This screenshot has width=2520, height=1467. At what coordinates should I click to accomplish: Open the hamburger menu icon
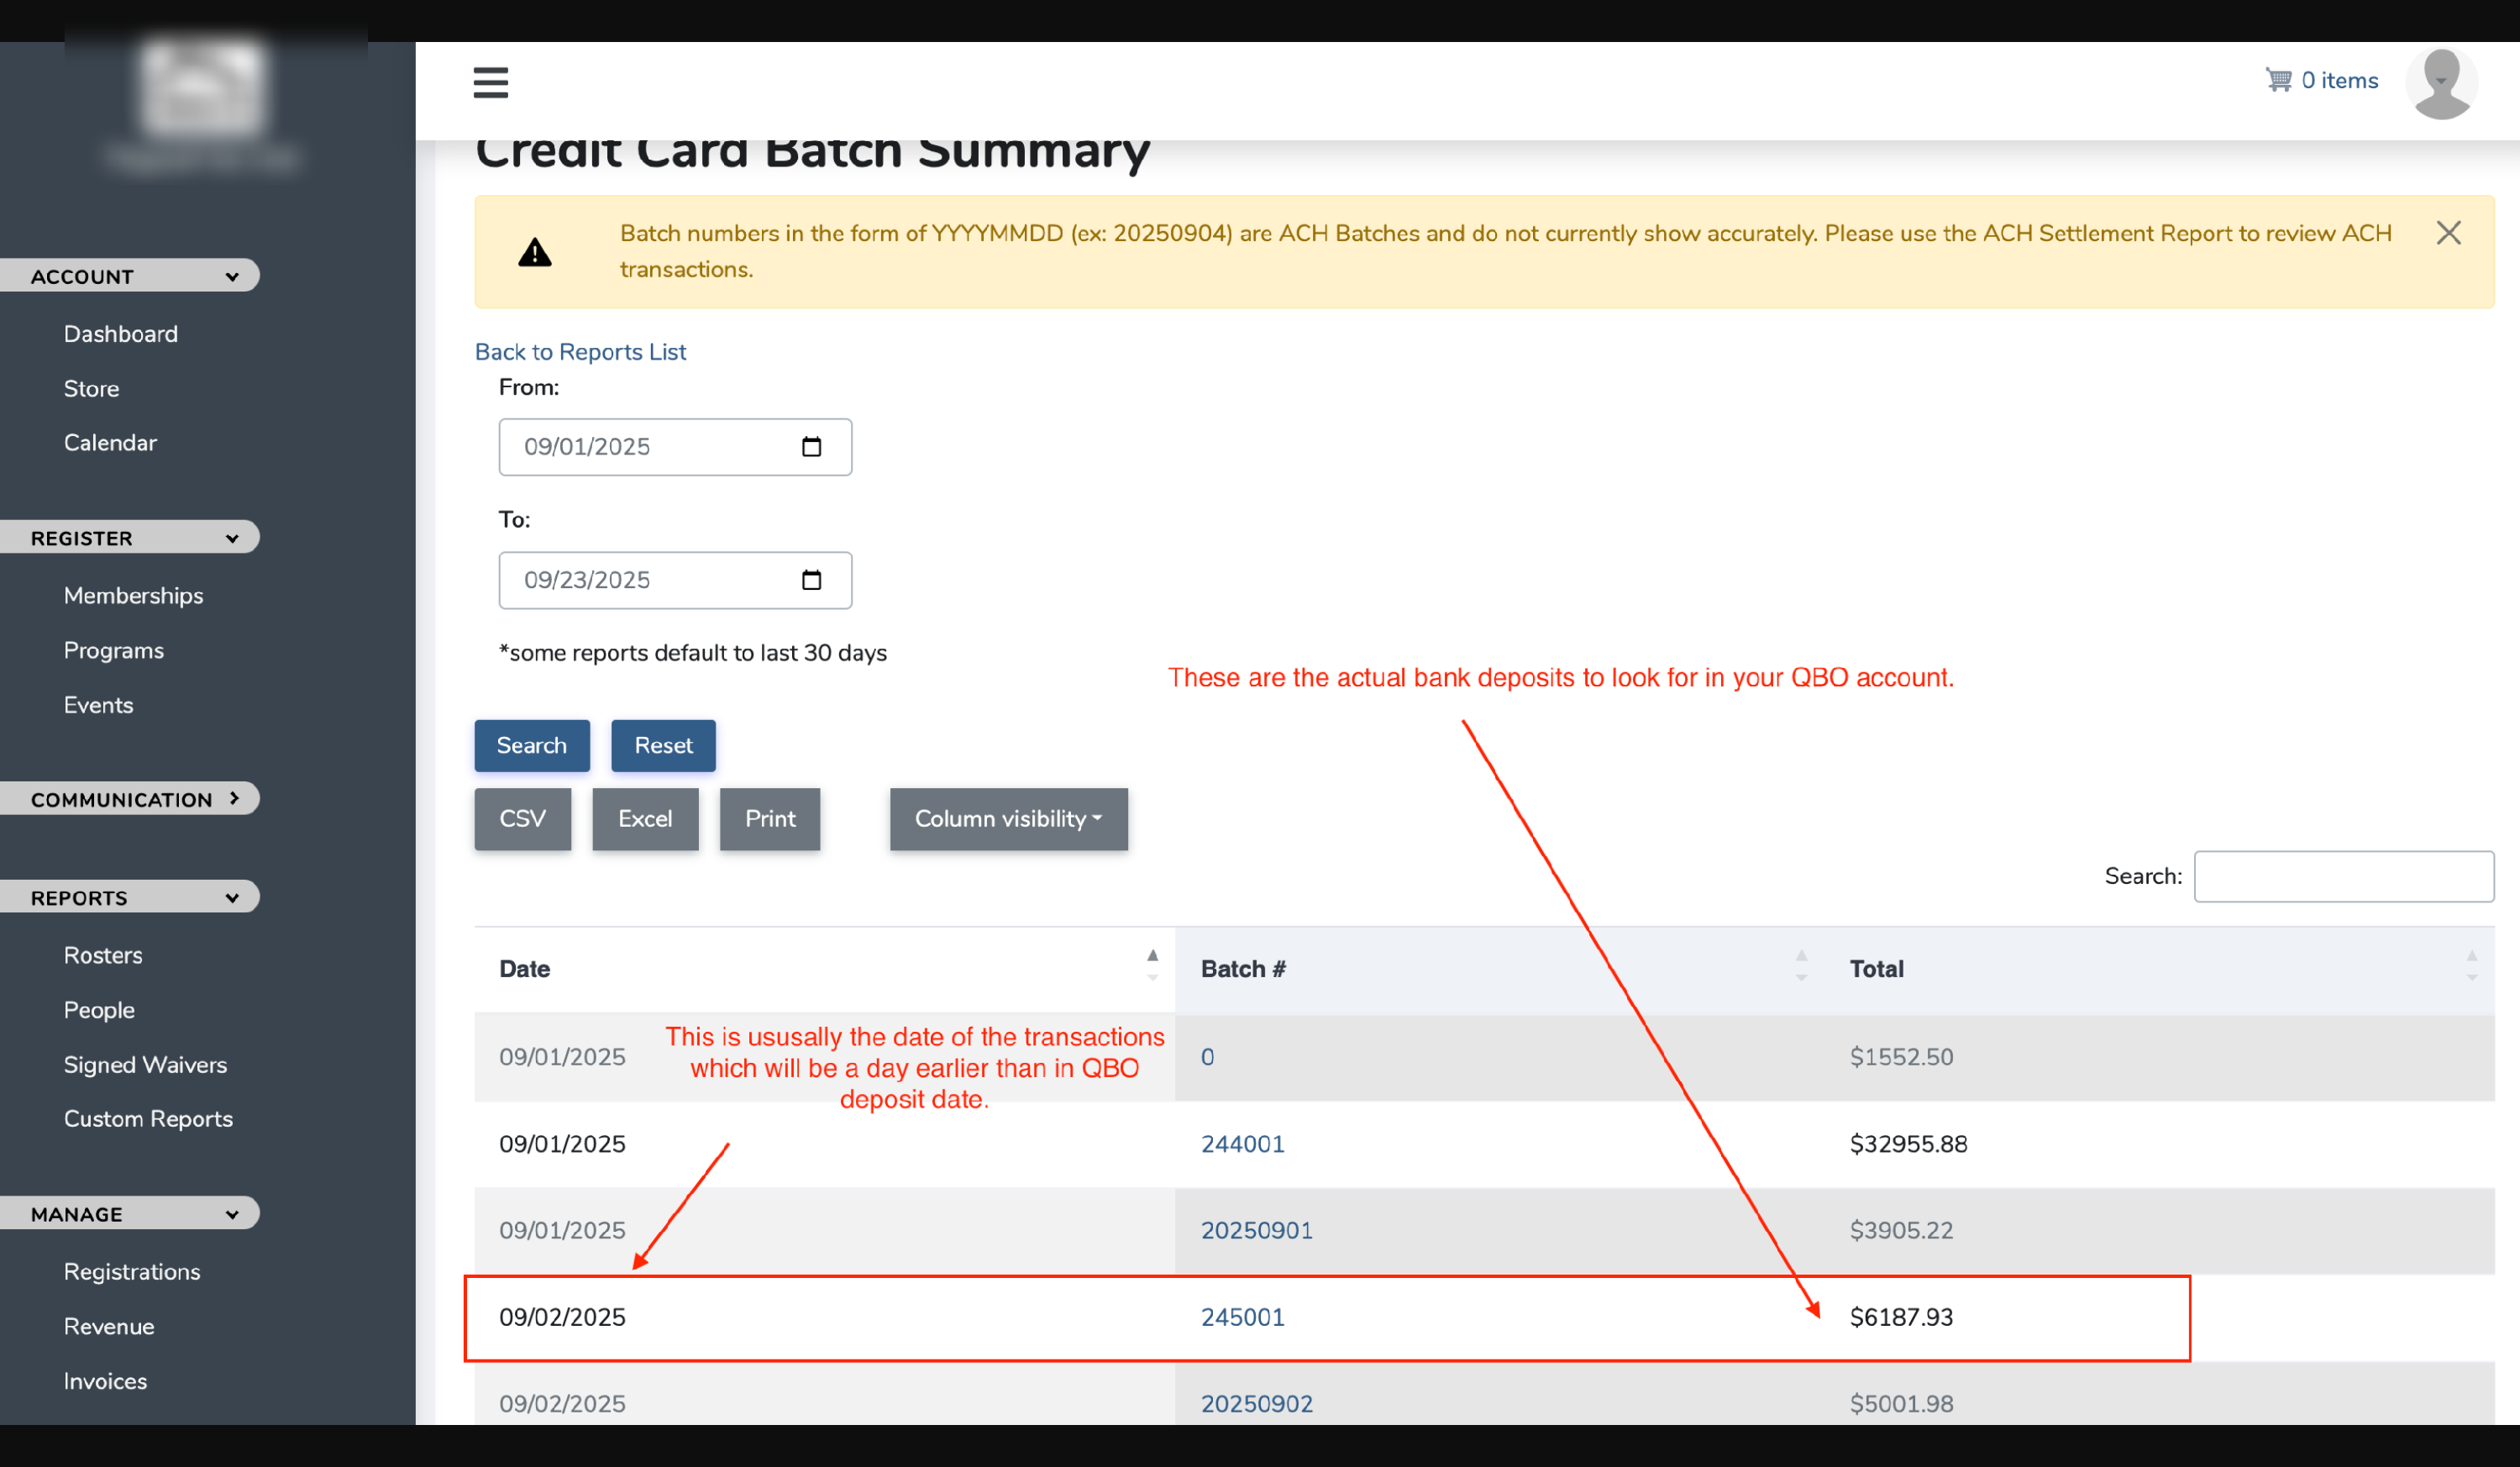(x=490, y=82)
